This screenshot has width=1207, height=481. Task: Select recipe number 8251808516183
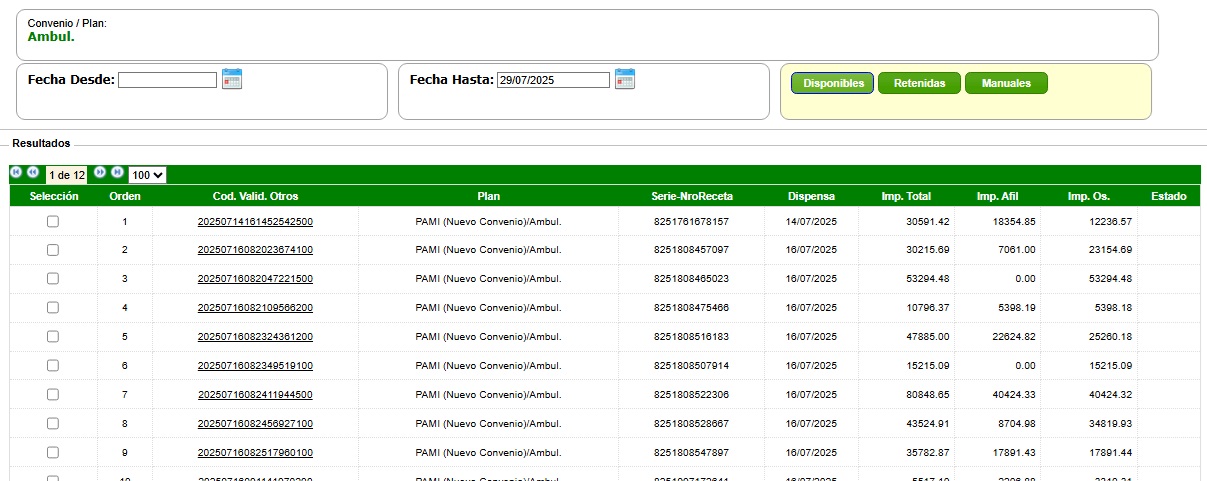(691, 337)
